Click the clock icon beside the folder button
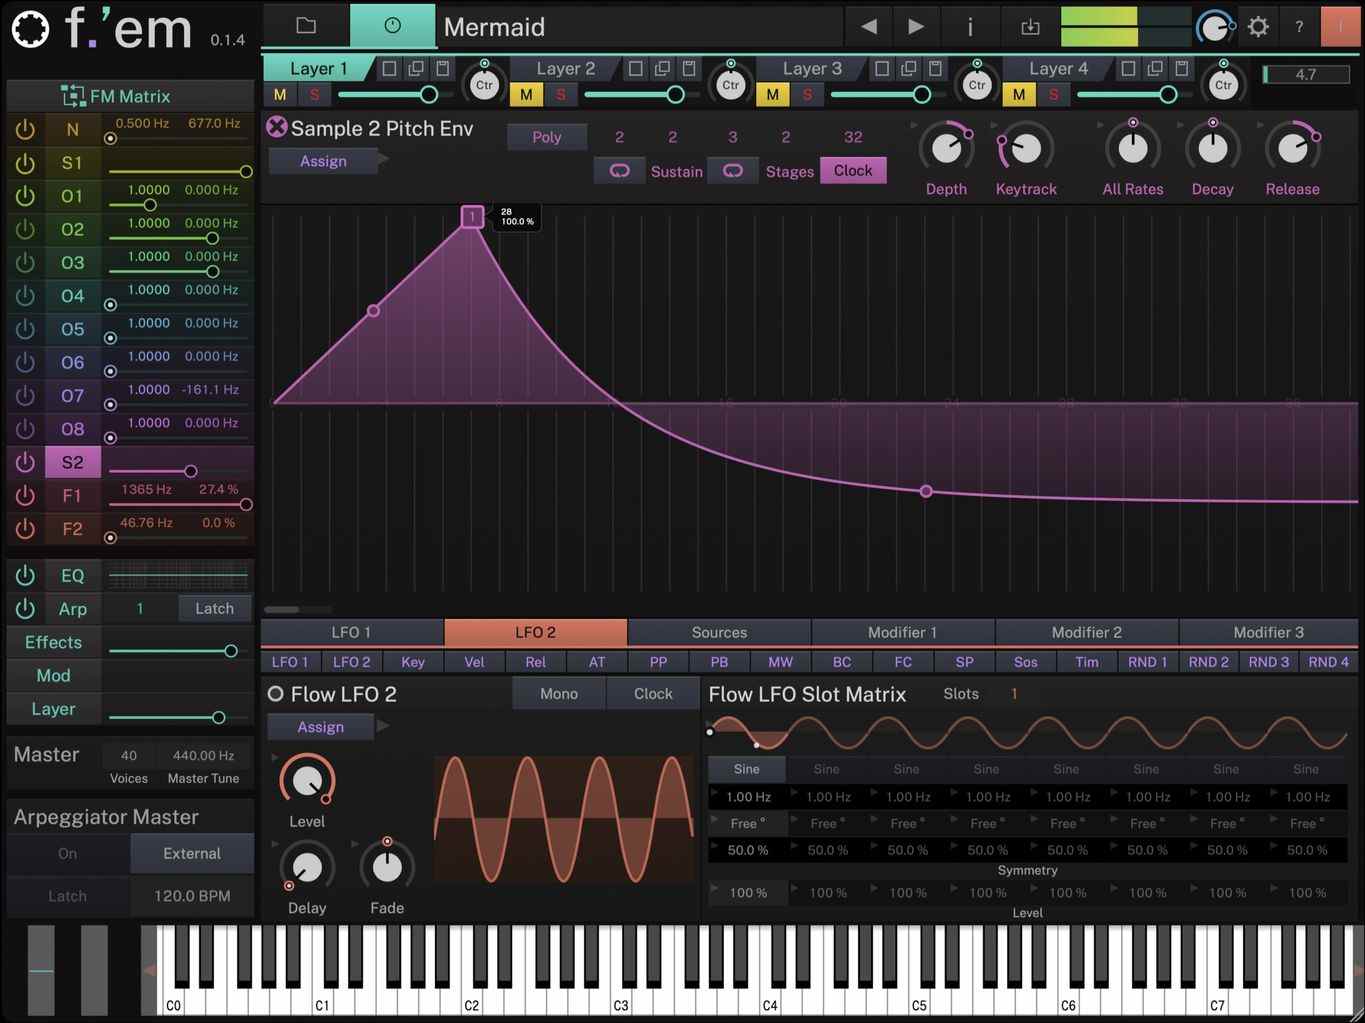 click(392, 26)
